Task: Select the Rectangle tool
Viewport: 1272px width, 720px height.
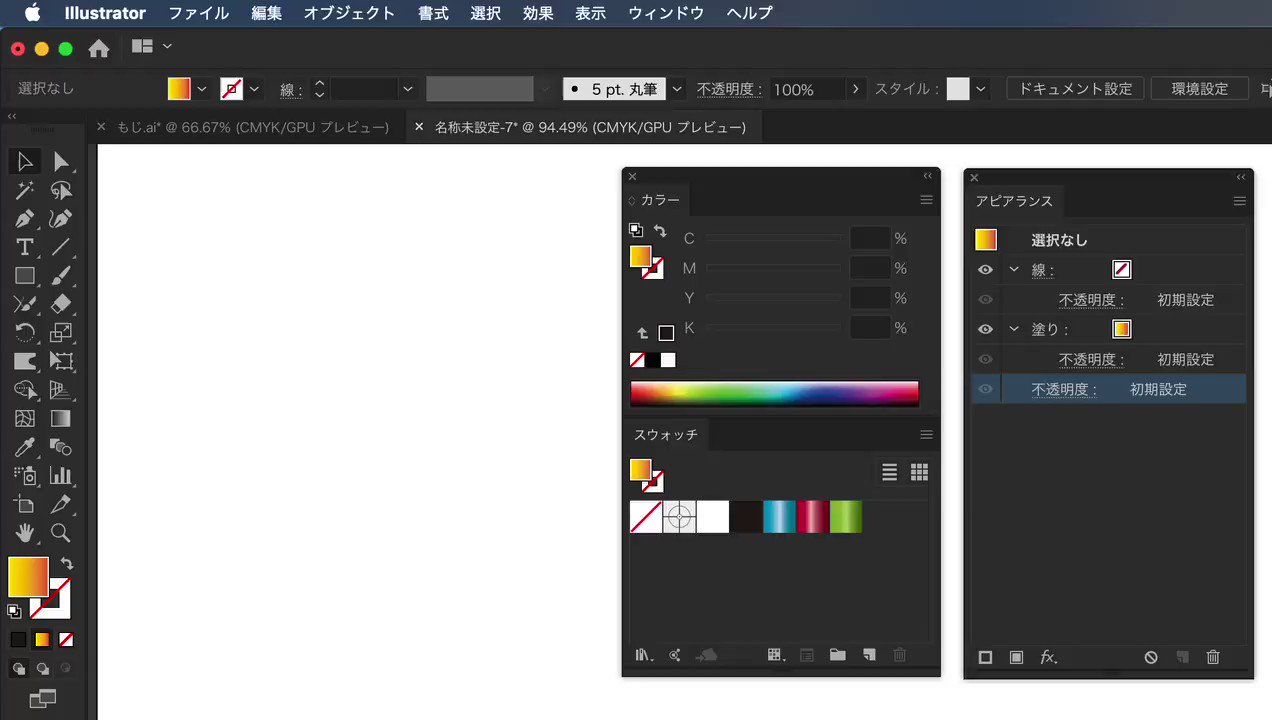Action: point(25,276)
